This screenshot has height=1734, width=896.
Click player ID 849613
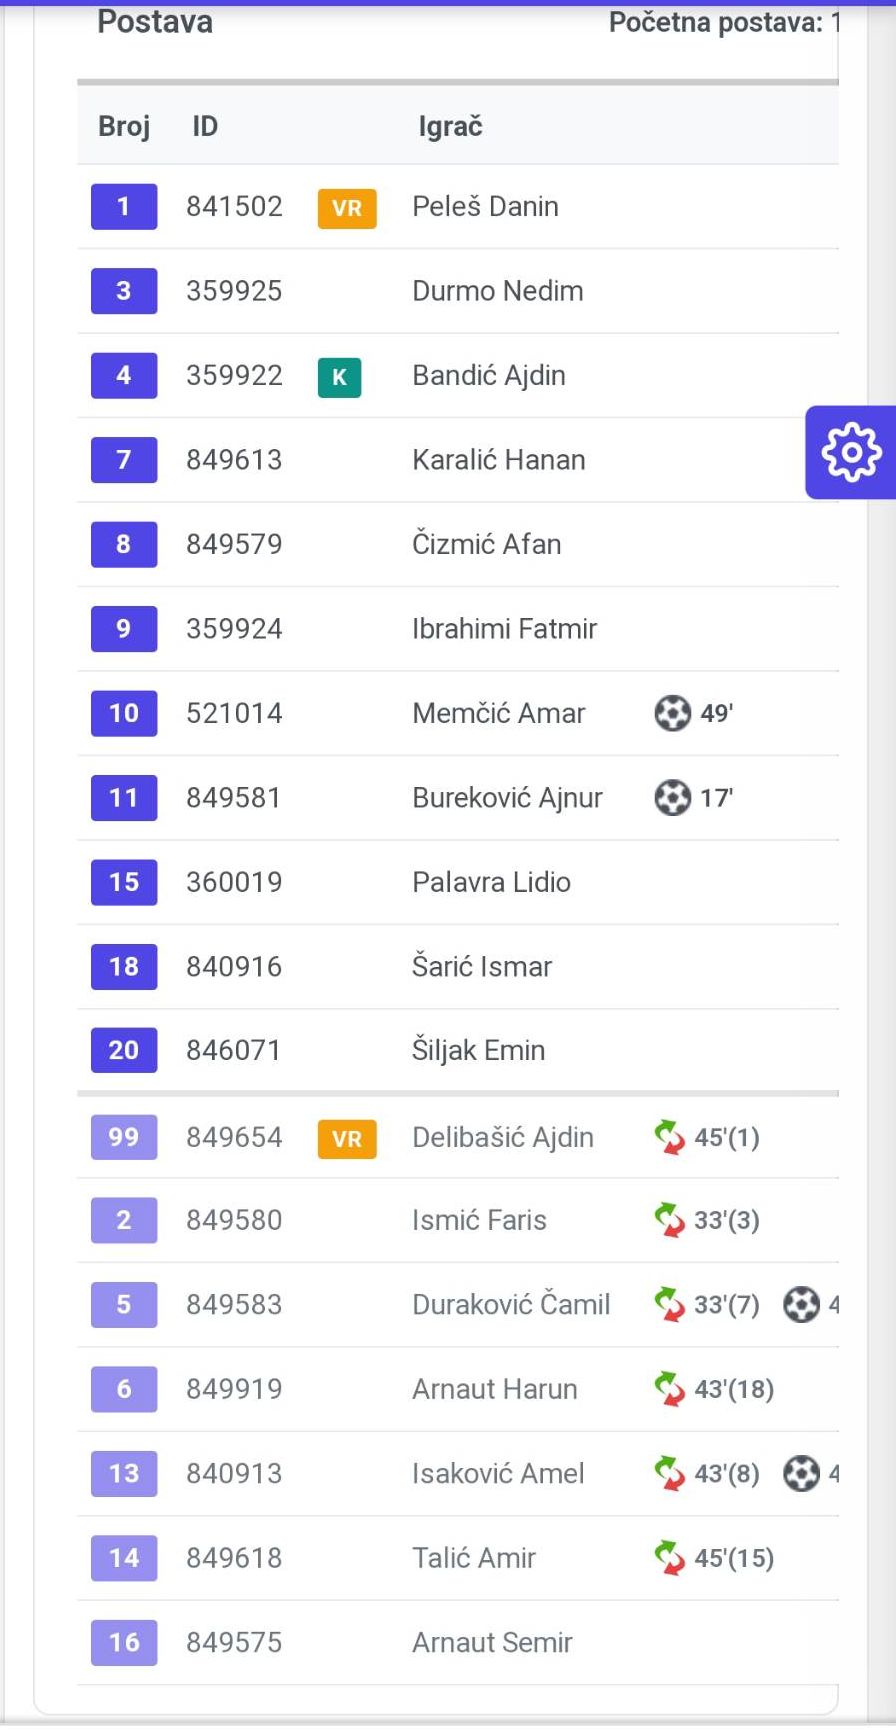tap(234, 460)
